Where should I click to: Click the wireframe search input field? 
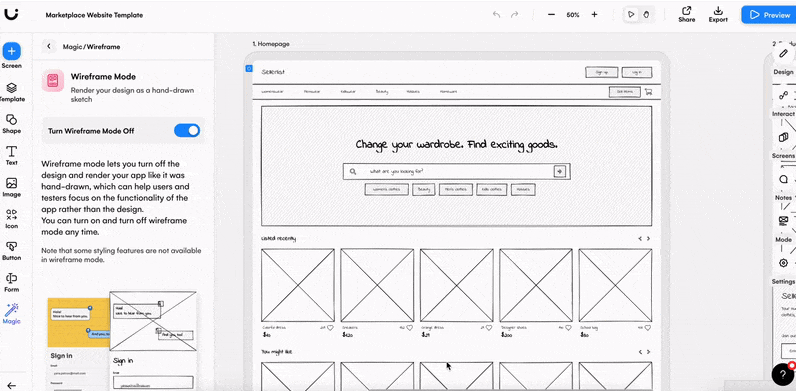click(456, 172)
